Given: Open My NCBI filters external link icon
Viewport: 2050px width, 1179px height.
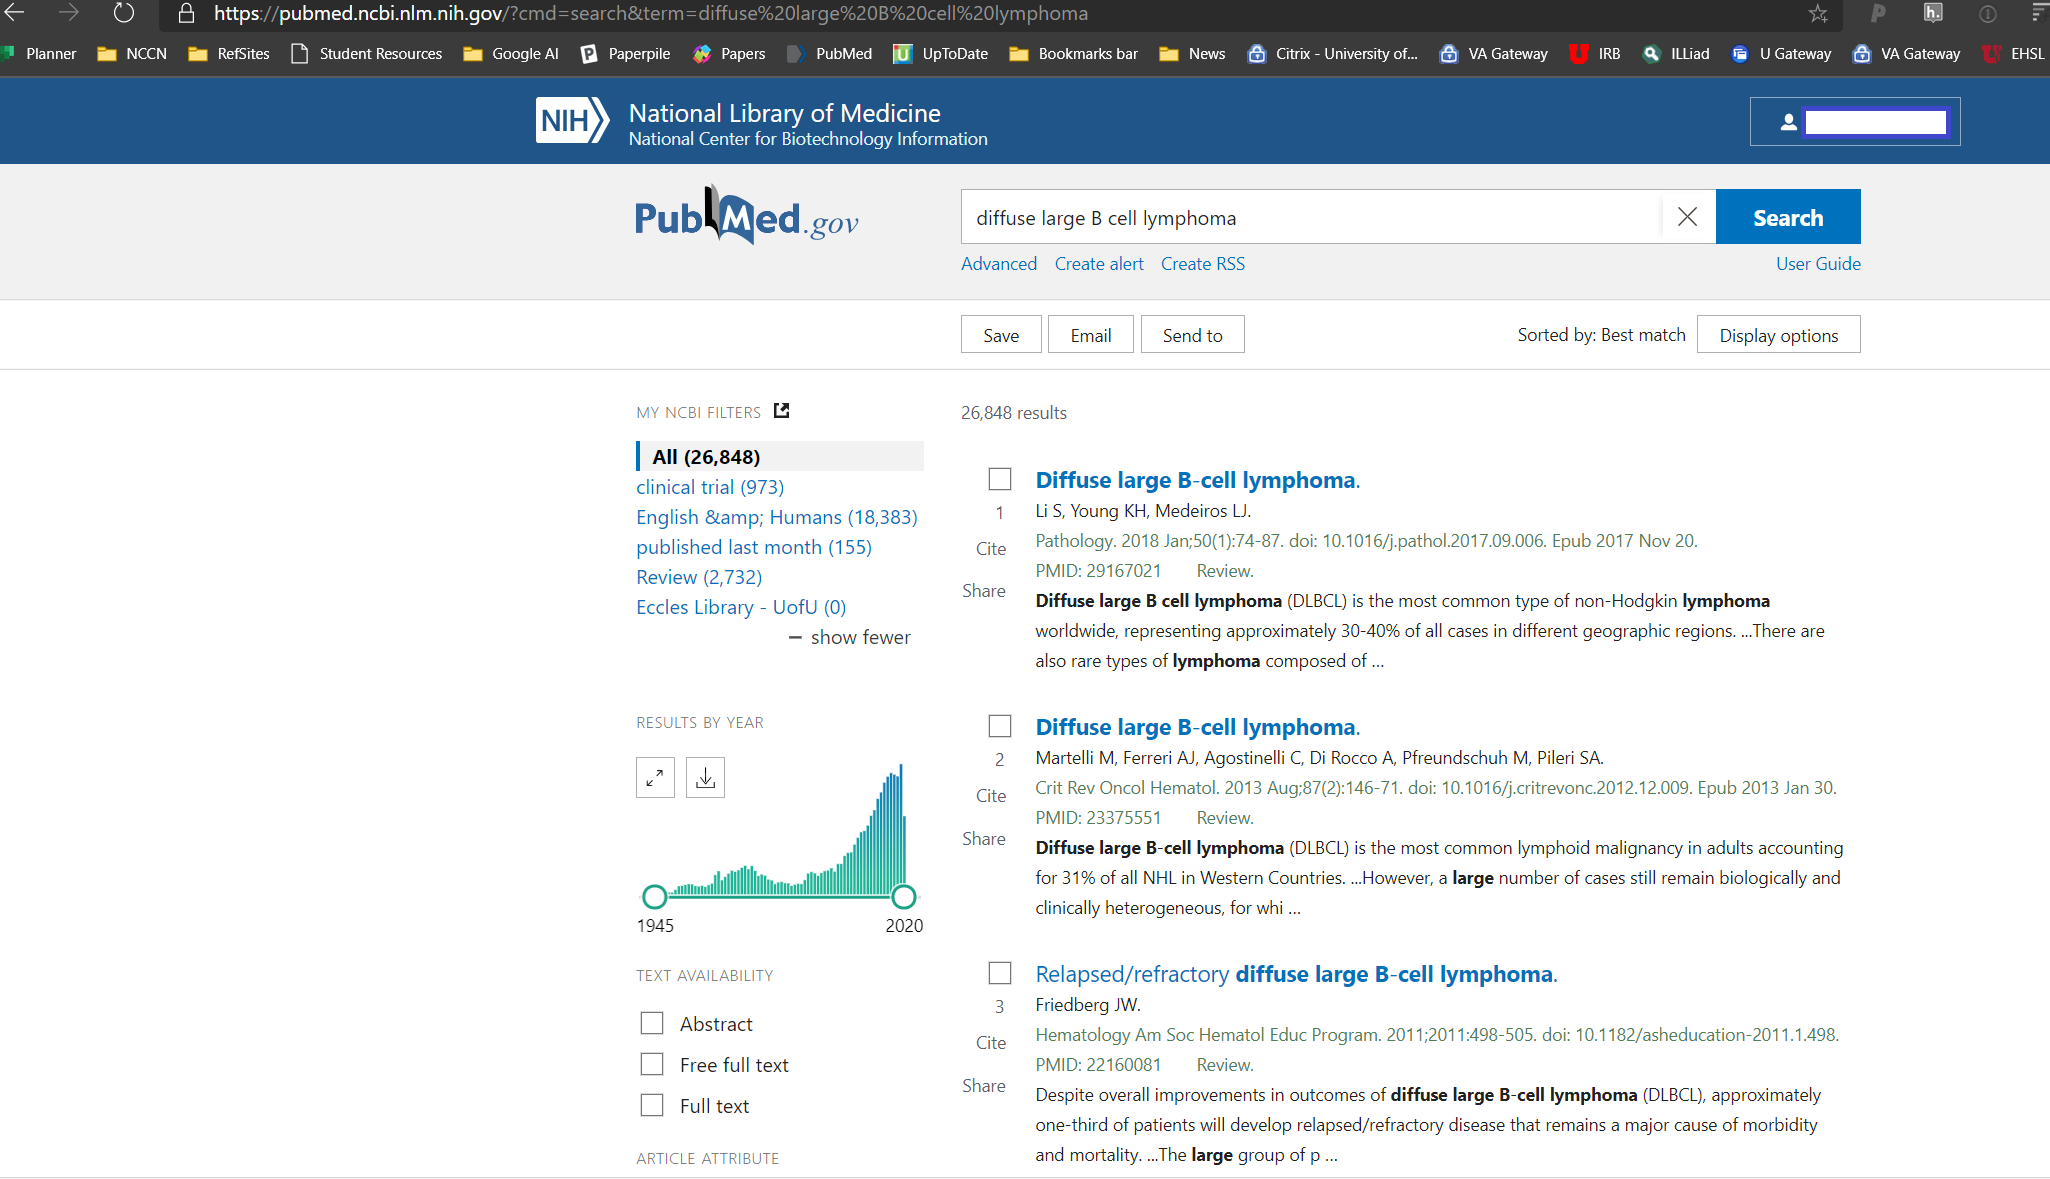Looking at the screenshot, I should (x=782, y=411).
